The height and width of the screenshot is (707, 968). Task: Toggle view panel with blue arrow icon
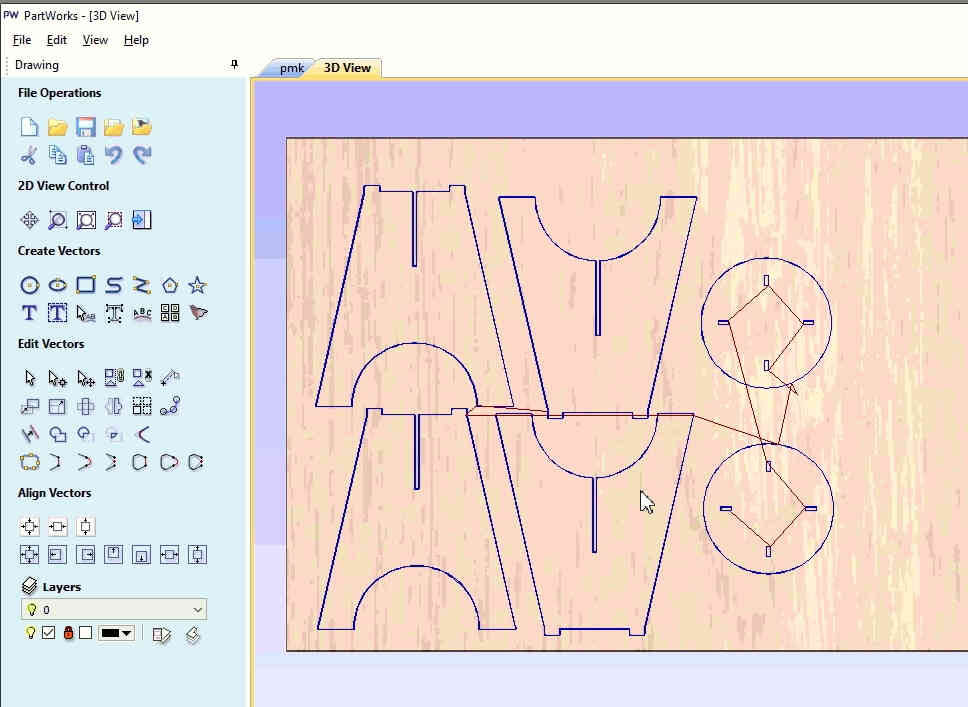coord(141,220)
